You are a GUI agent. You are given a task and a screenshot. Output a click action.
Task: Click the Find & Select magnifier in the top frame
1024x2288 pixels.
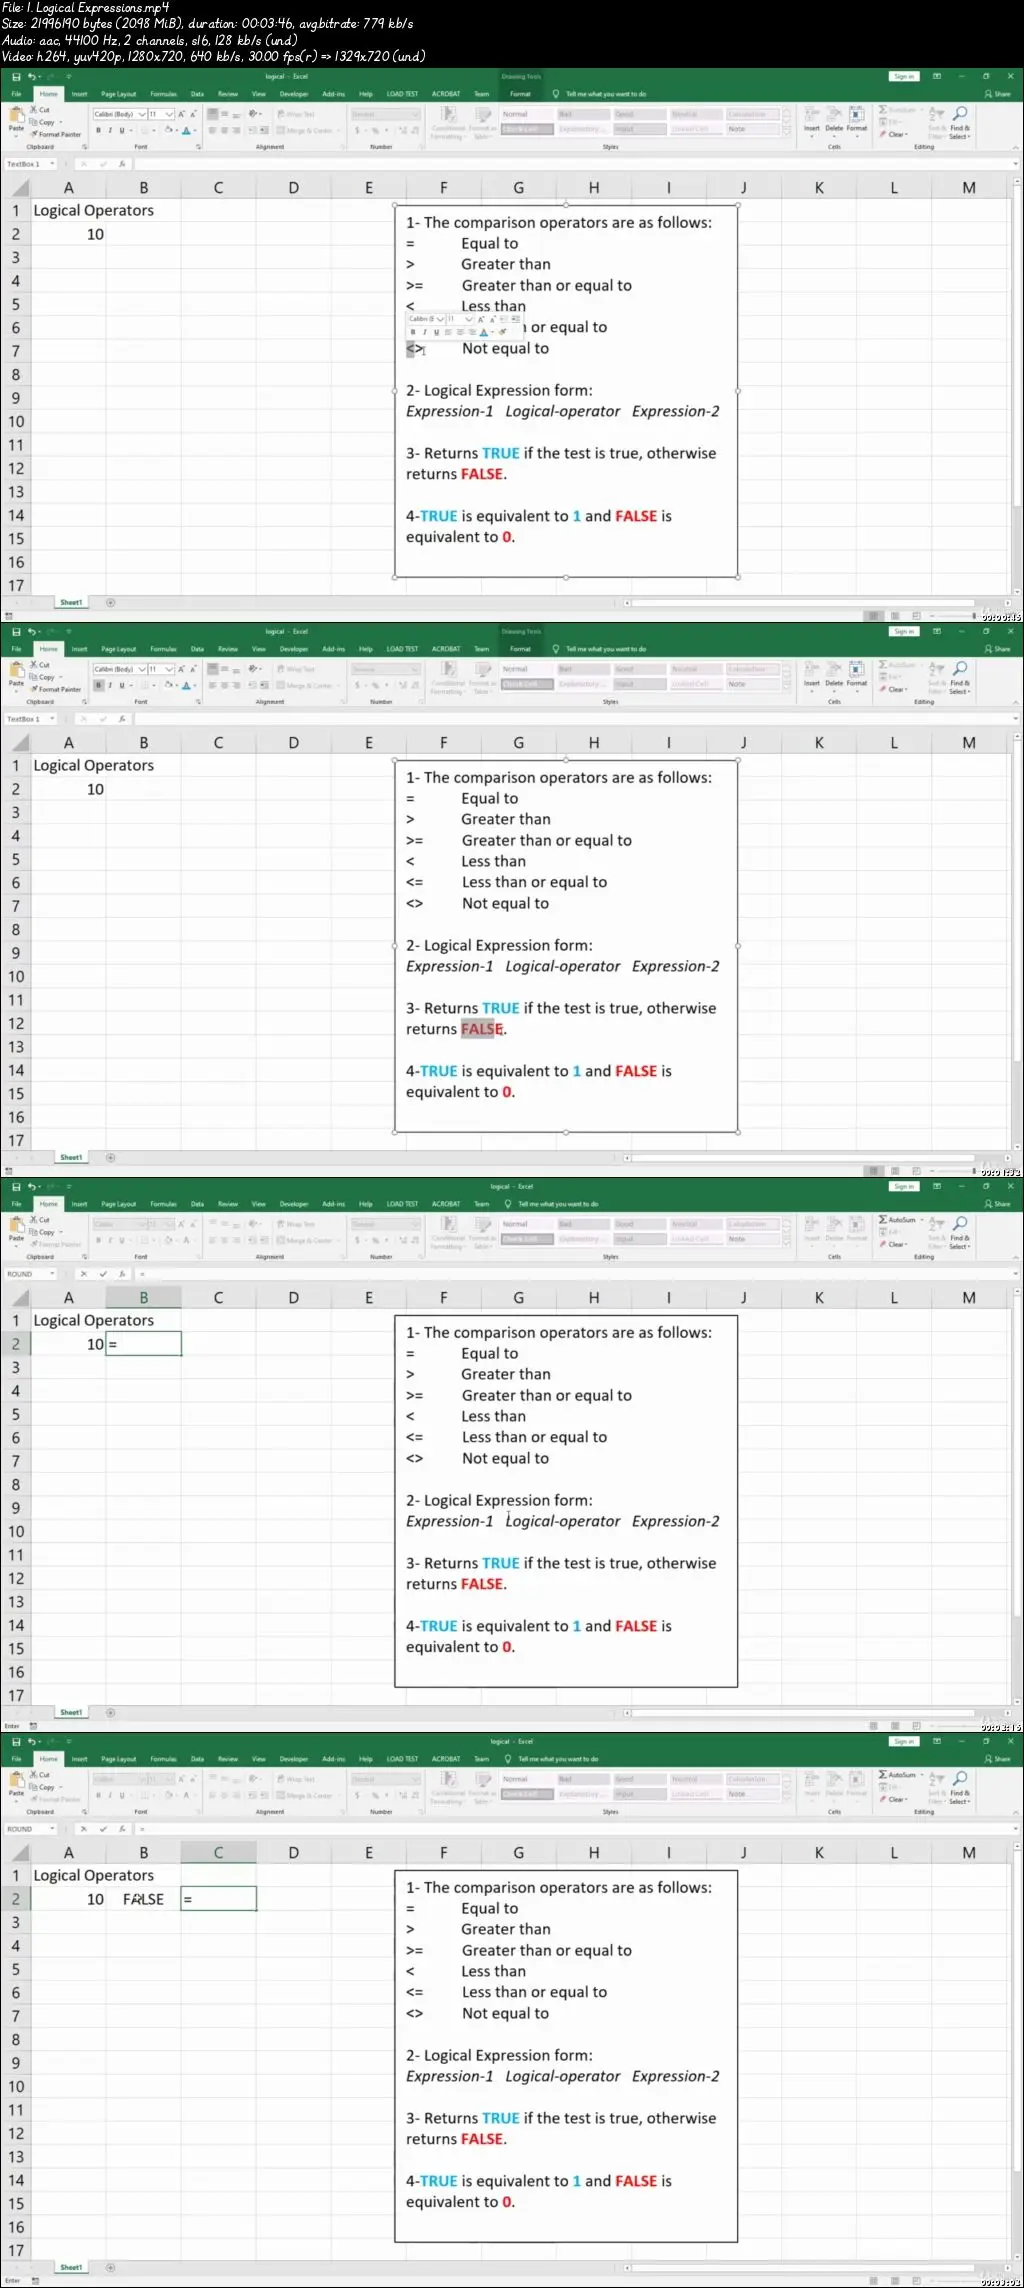[x=960, y=113]
